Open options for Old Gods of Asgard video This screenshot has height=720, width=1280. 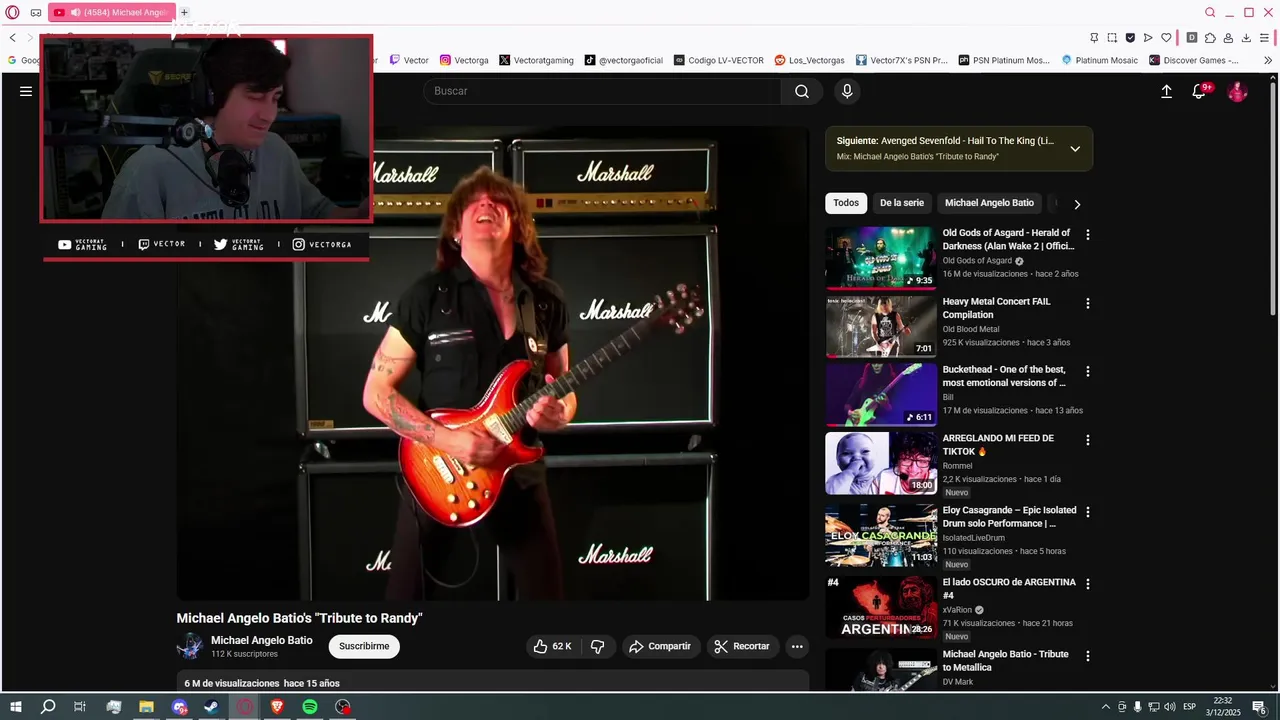(x=1088, y=235)
